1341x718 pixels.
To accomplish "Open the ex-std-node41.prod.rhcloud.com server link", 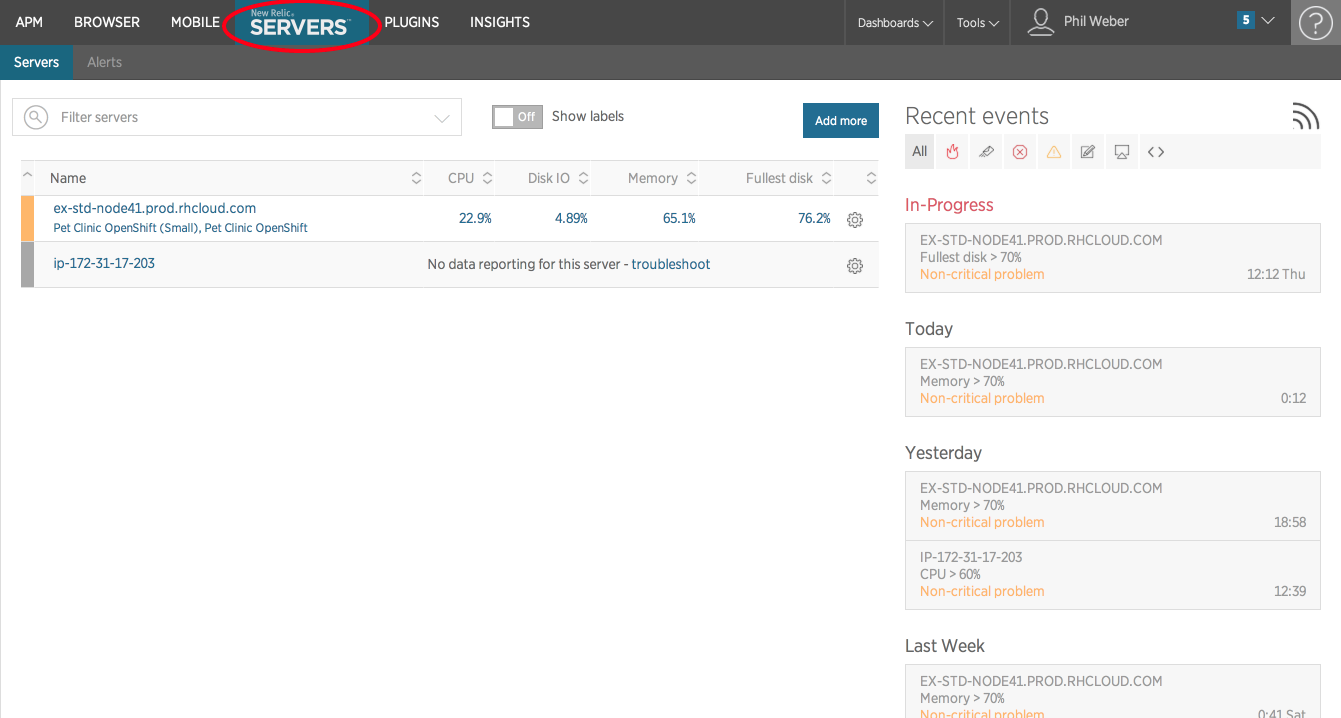I will click(155, 208).
